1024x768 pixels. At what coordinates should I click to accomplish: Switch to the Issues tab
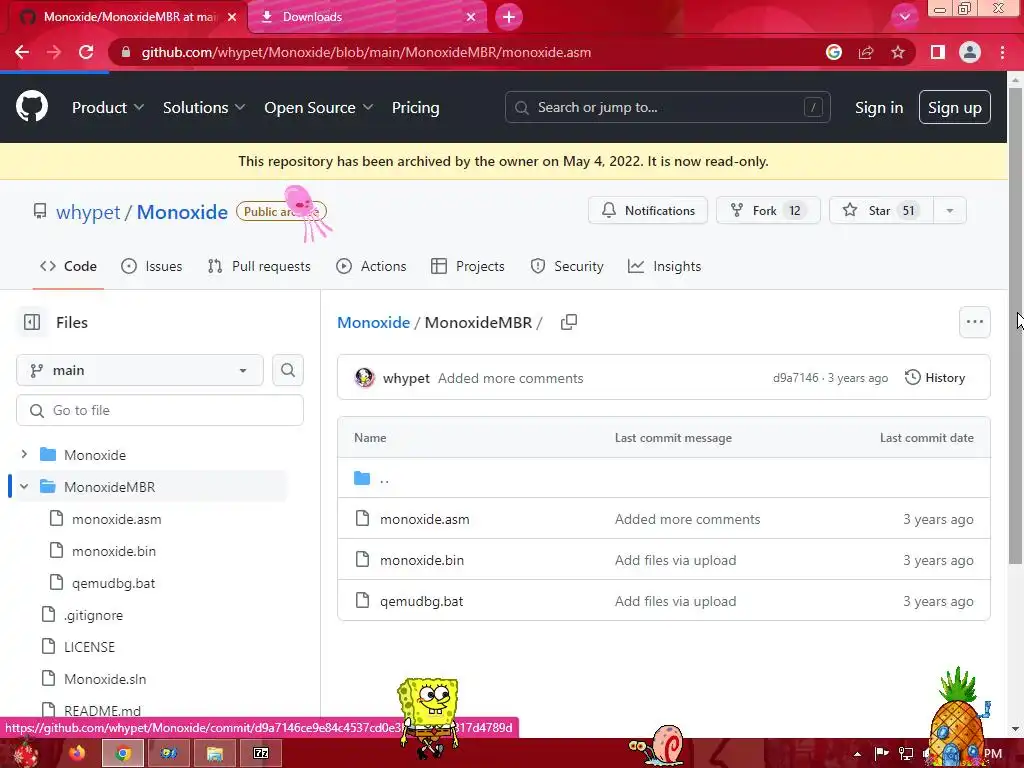[x=152, y=266]
